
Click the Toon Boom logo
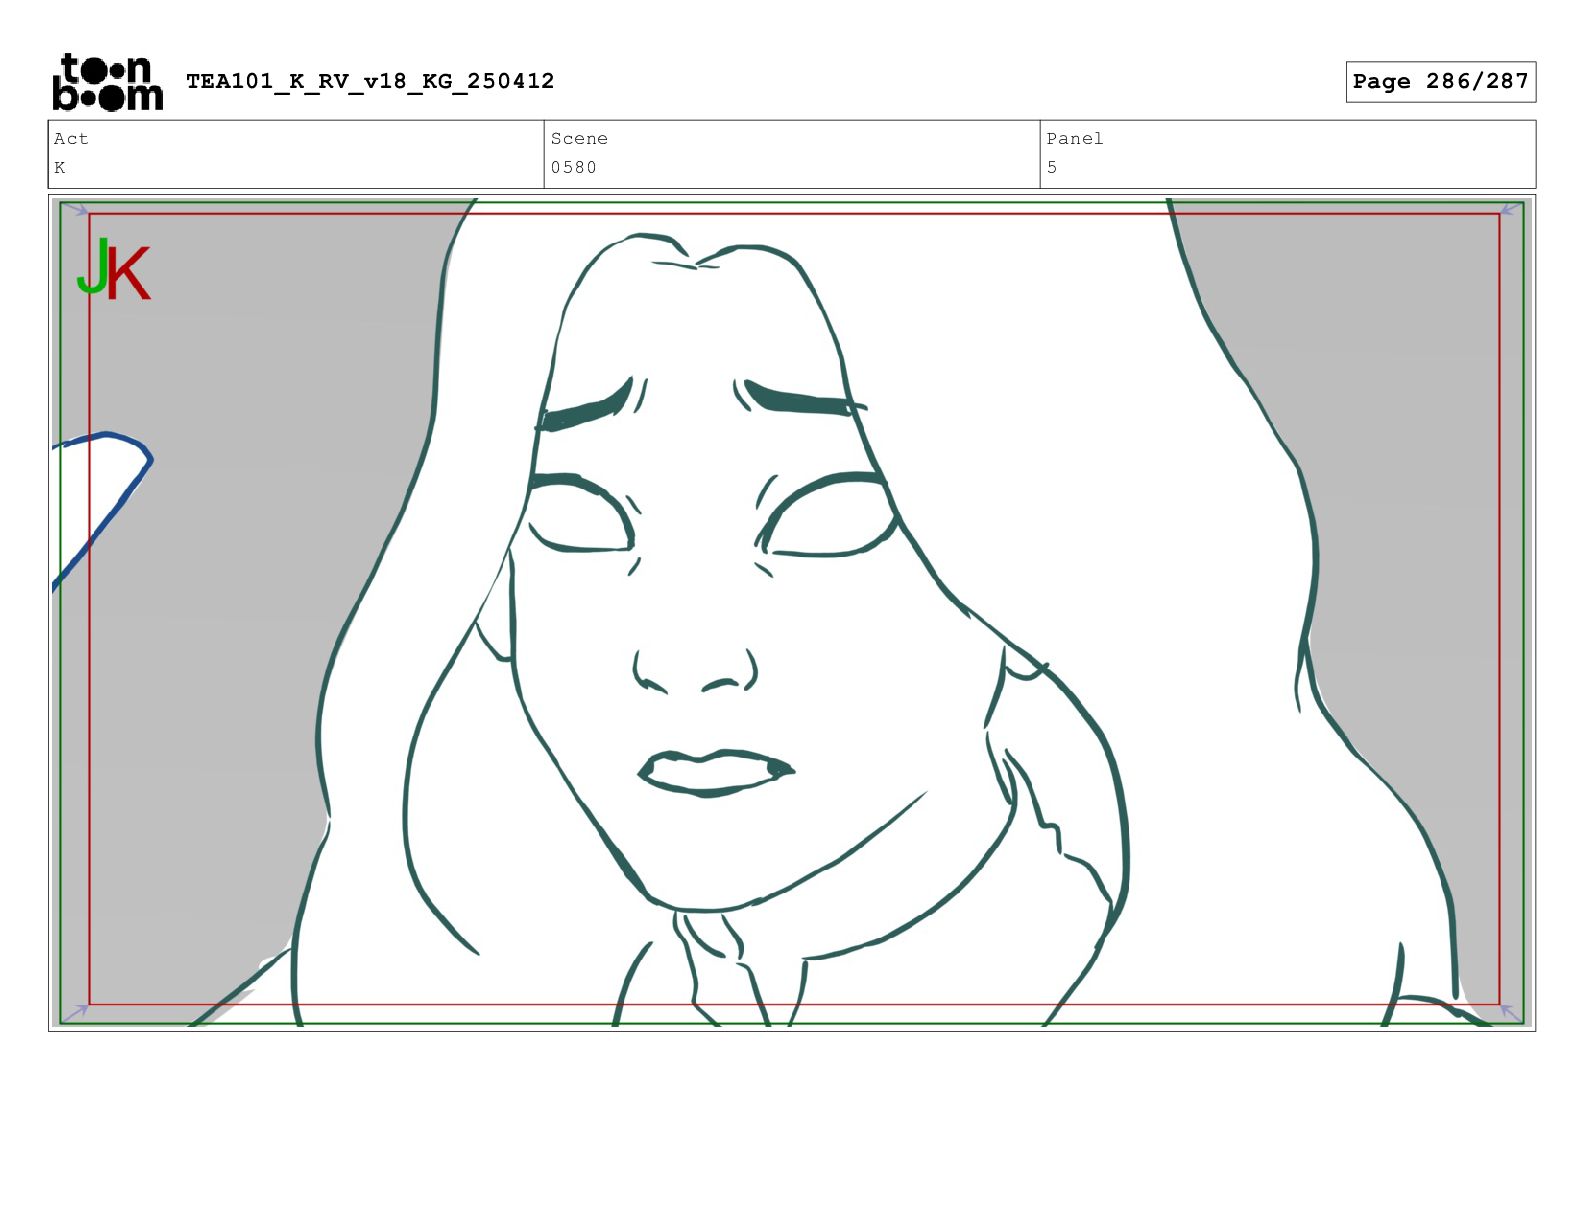(x=107, y=82)
